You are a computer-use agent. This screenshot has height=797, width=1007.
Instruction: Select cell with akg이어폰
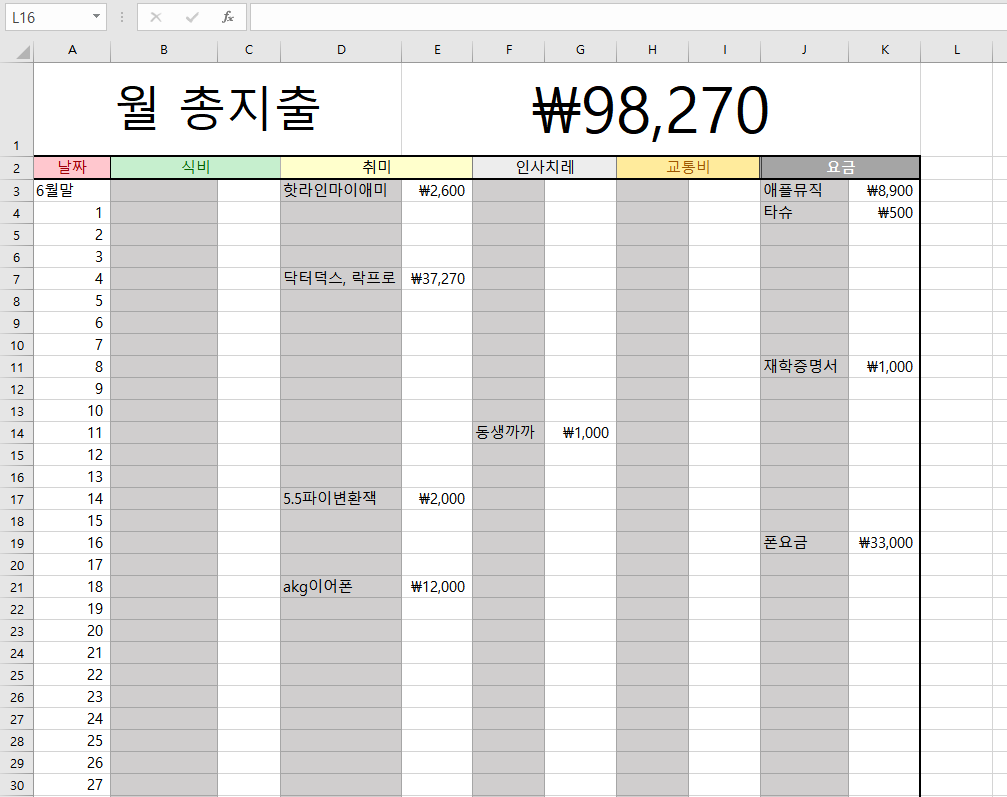tap(341, 587)
